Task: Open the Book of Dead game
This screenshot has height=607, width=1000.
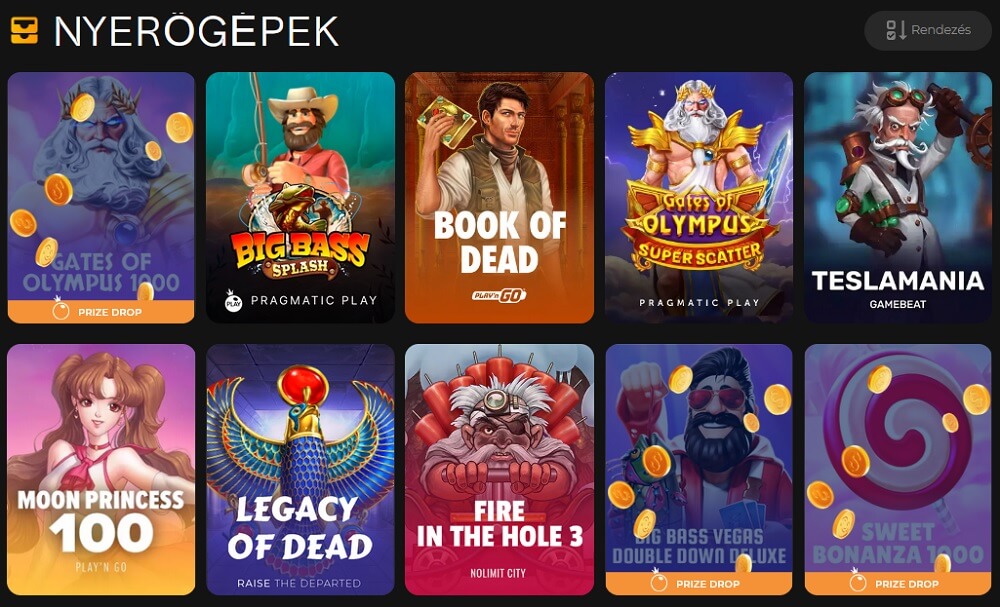Action: click(499, 197)
